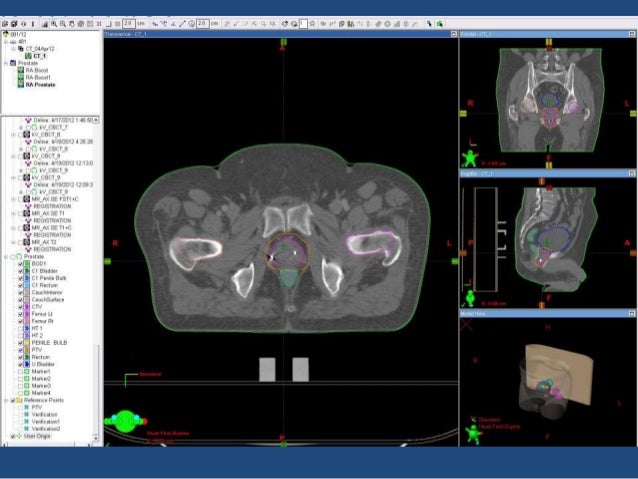
Task: Click the Marker3 structure name
Action: (x=41, y=386)
